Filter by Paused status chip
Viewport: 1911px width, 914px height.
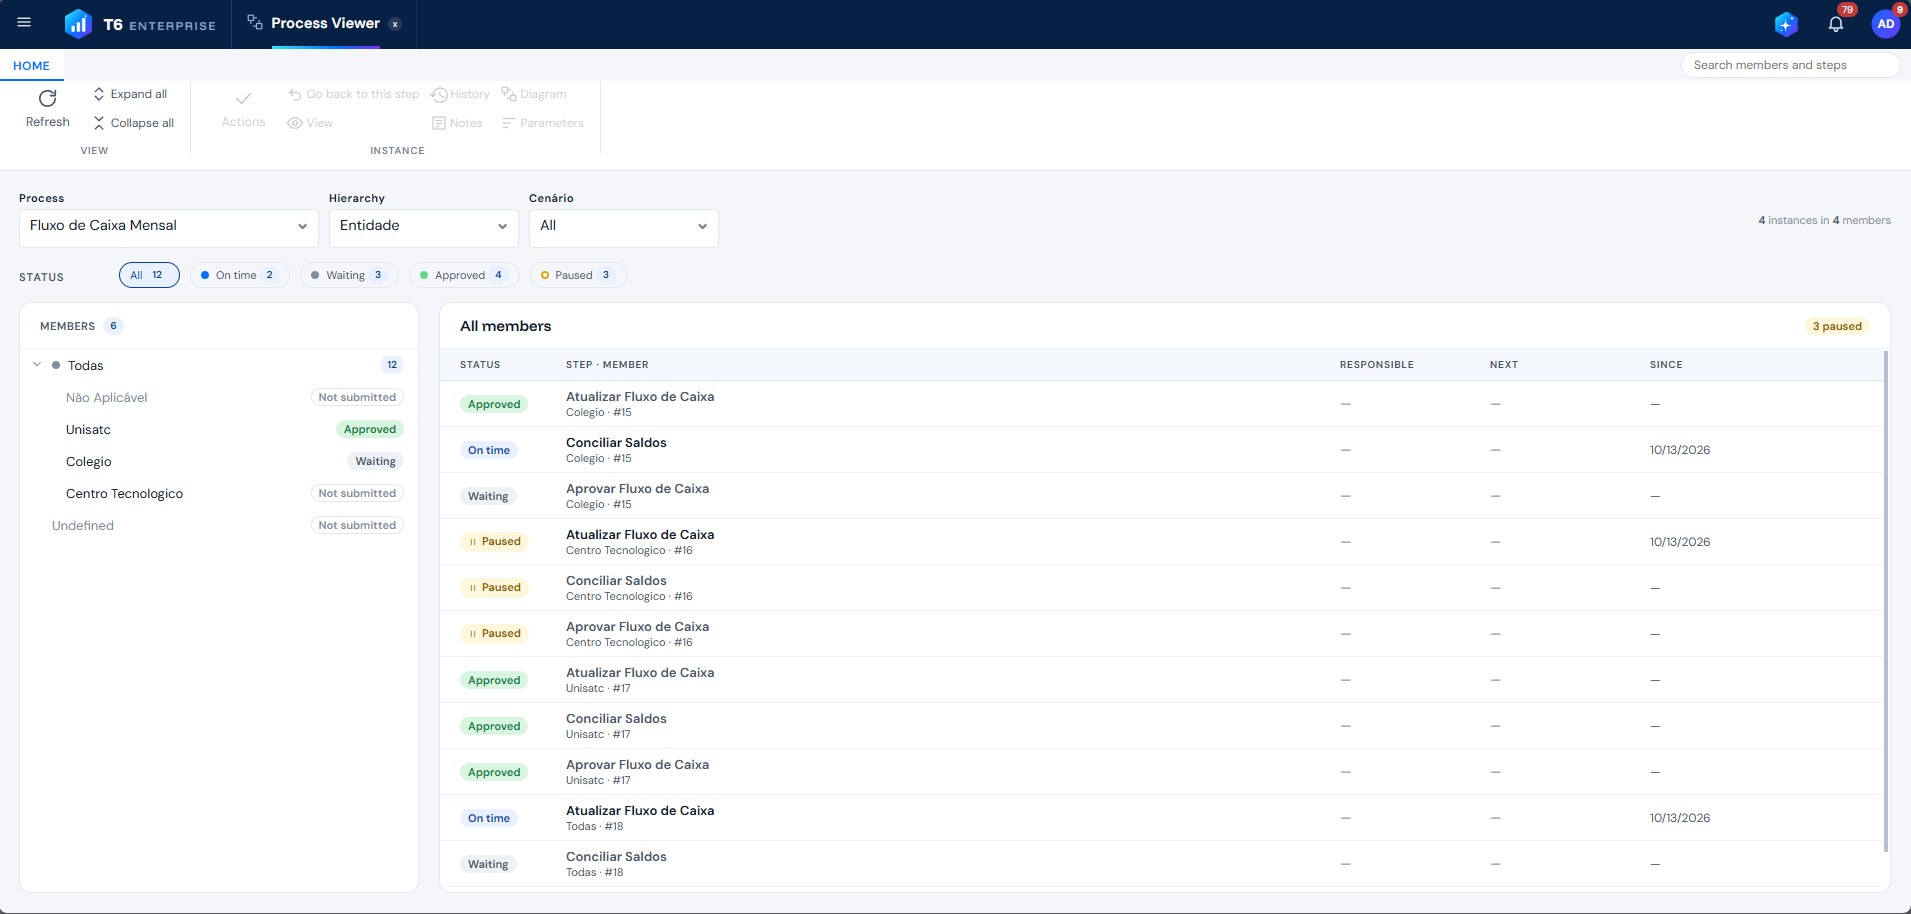(578, 275)
